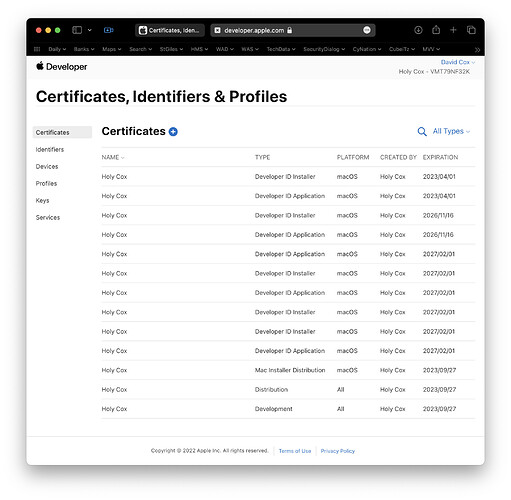511x500 pixels.
Task: Show hidden bookmarks with double chevron
Action: (x=477, y=49)
